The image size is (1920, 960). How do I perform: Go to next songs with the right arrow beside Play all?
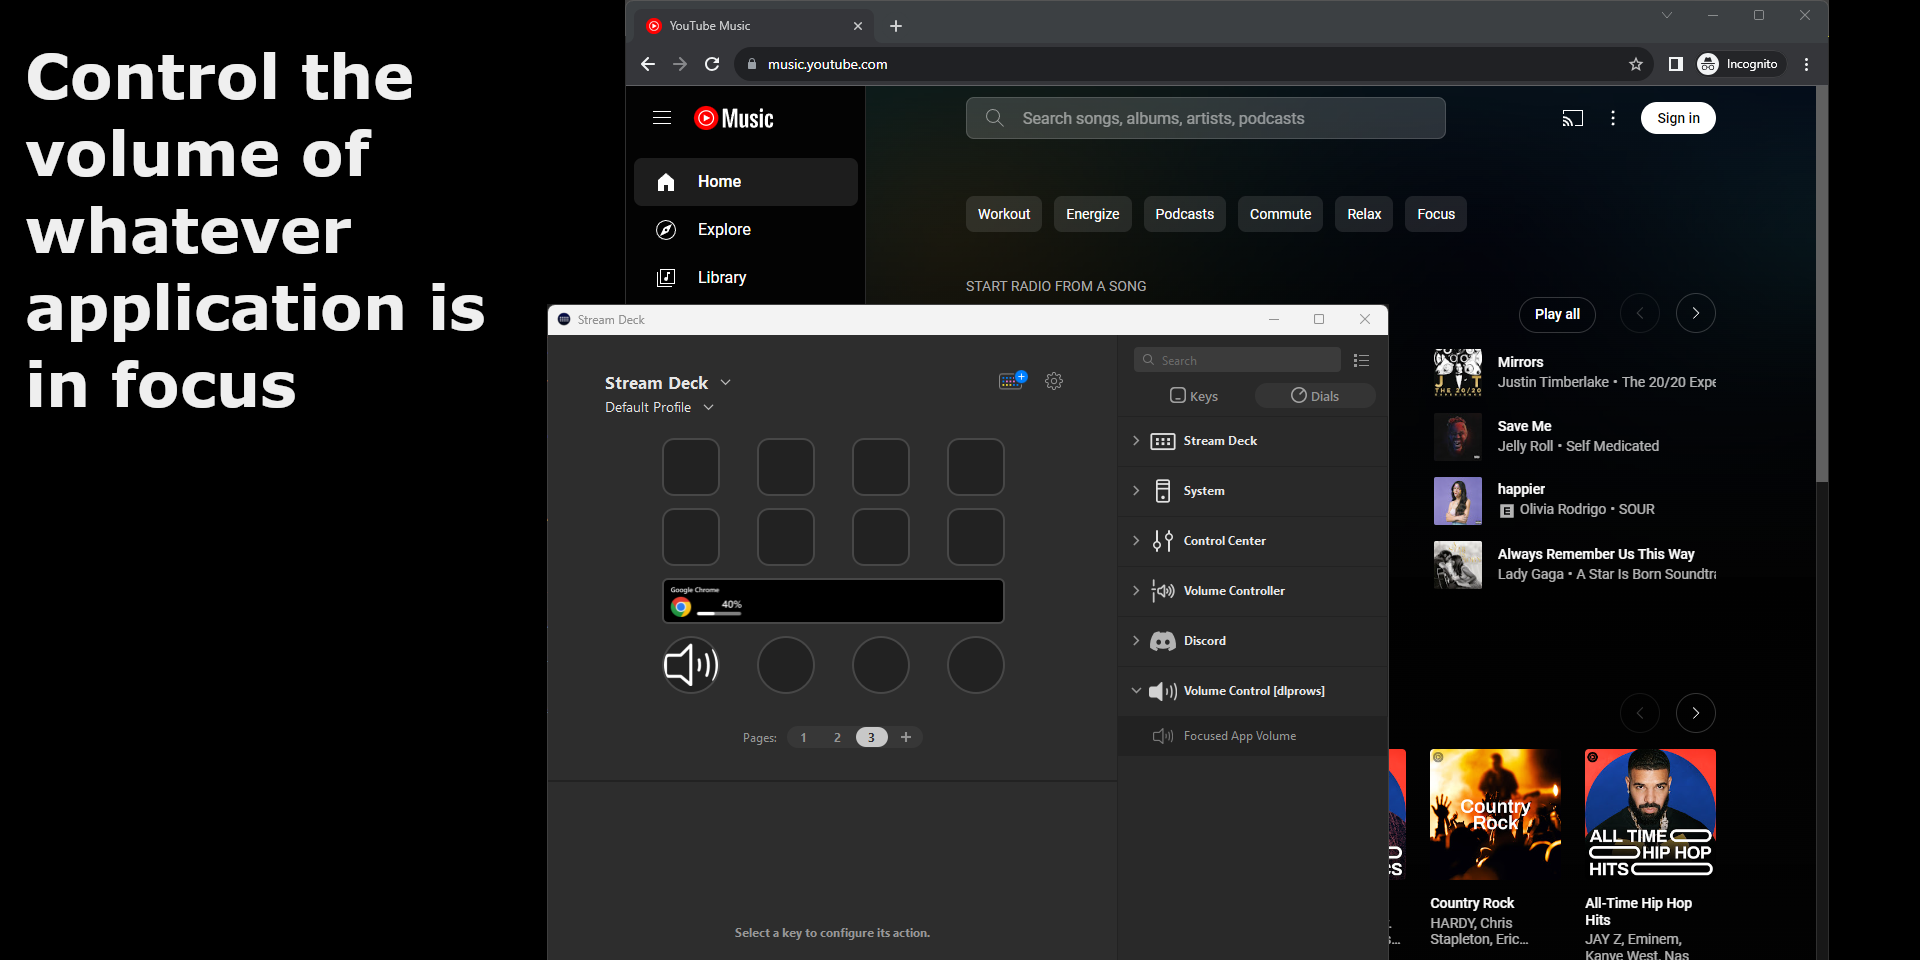pos(1696,313)
